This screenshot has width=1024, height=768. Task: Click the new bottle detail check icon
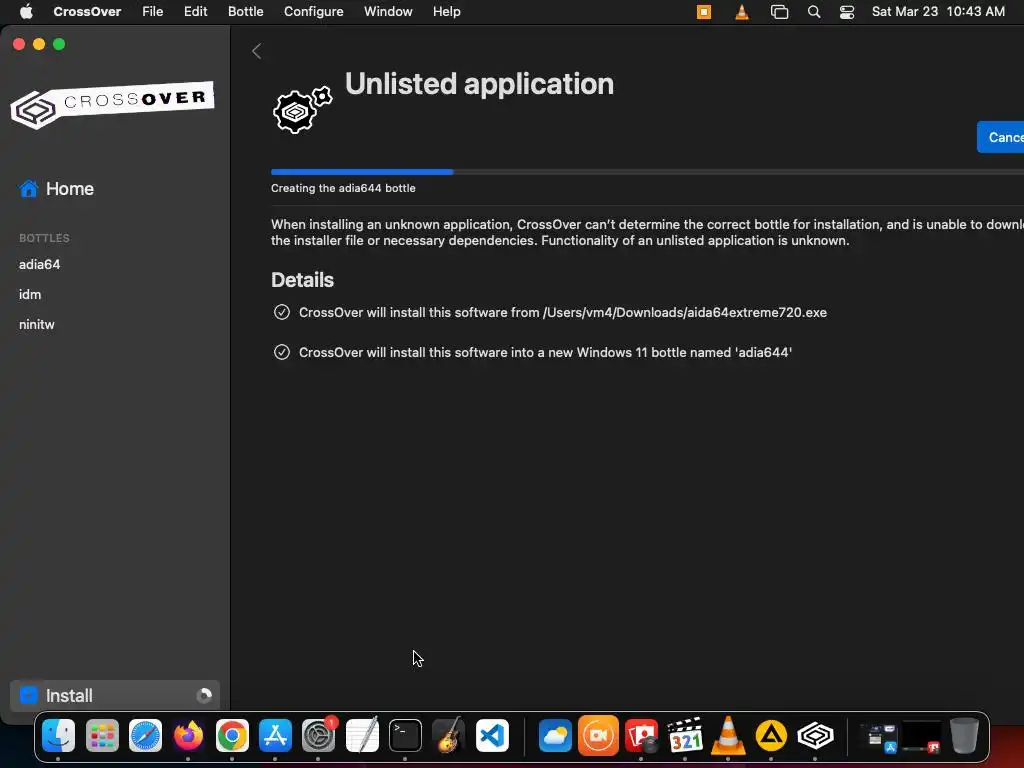pyautogui.click(x=281, y=352)
